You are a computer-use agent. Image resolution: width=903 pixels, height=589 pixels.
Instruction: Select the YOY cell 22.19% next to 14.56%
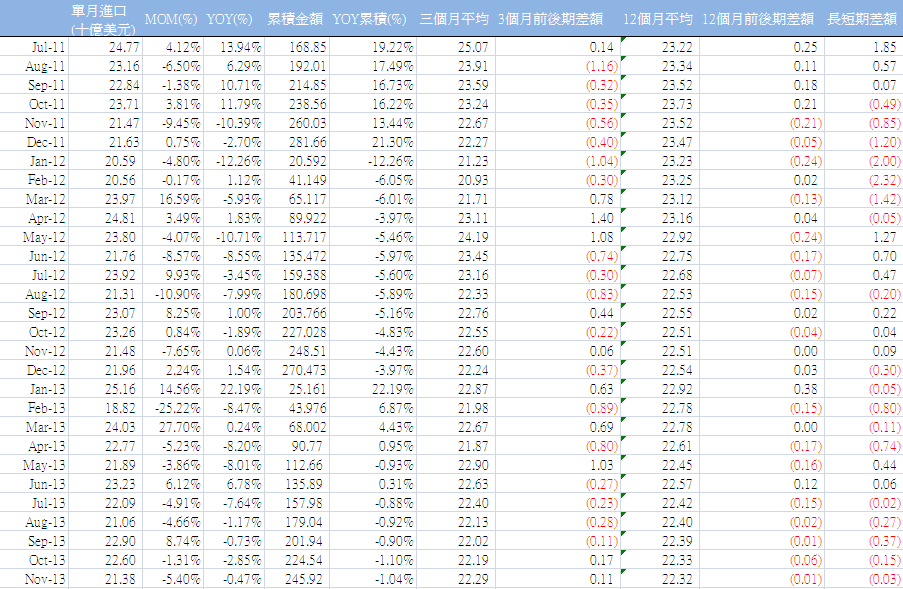point(241,389)
